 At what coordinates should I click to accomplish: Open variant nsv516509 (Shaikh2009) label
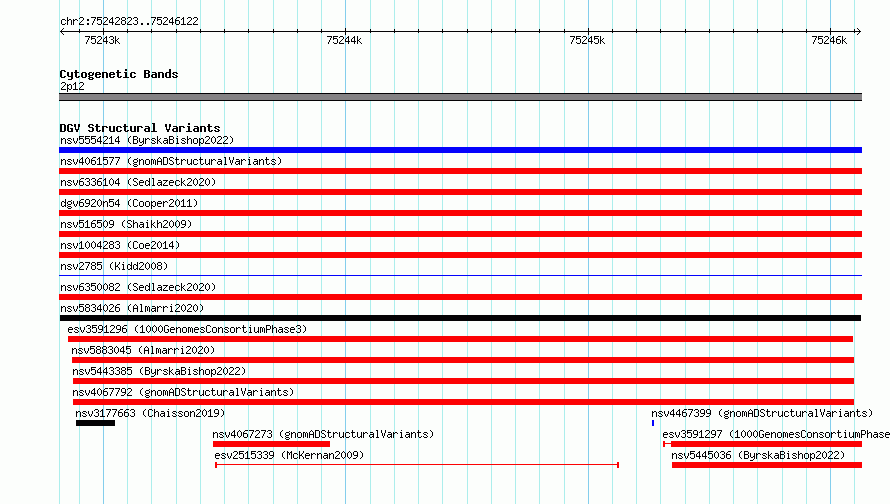[126, 224]
